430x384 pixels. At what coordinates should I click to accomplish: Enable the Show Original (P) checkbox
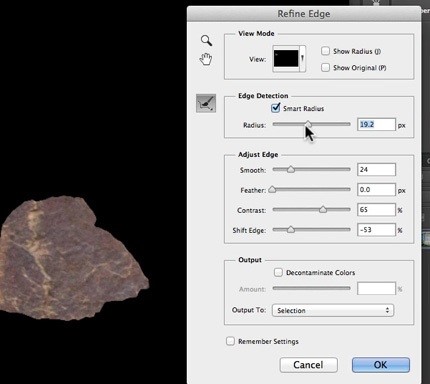tap(325, 67)
